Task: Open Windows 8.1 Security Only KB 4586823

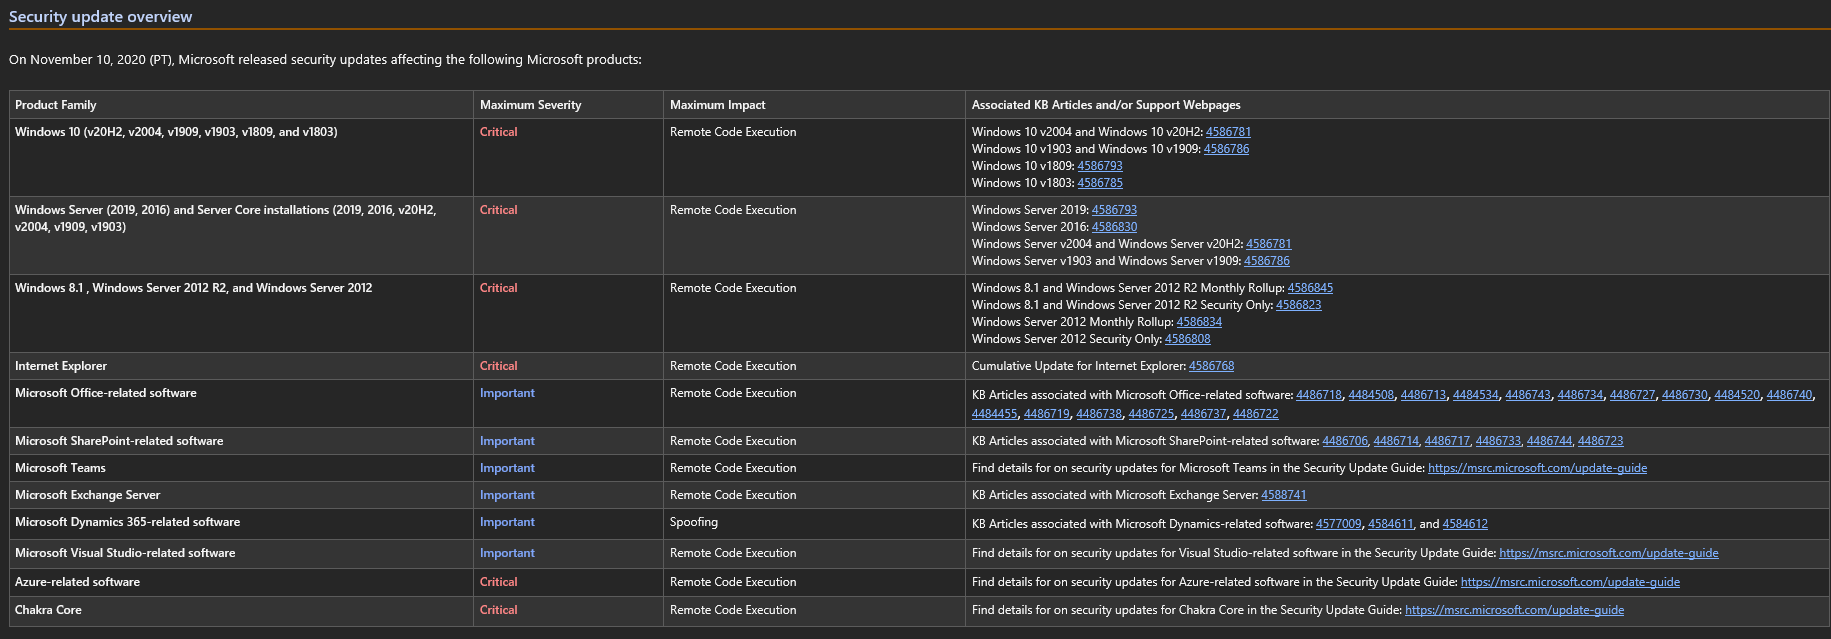Action: coord(1298,305)
